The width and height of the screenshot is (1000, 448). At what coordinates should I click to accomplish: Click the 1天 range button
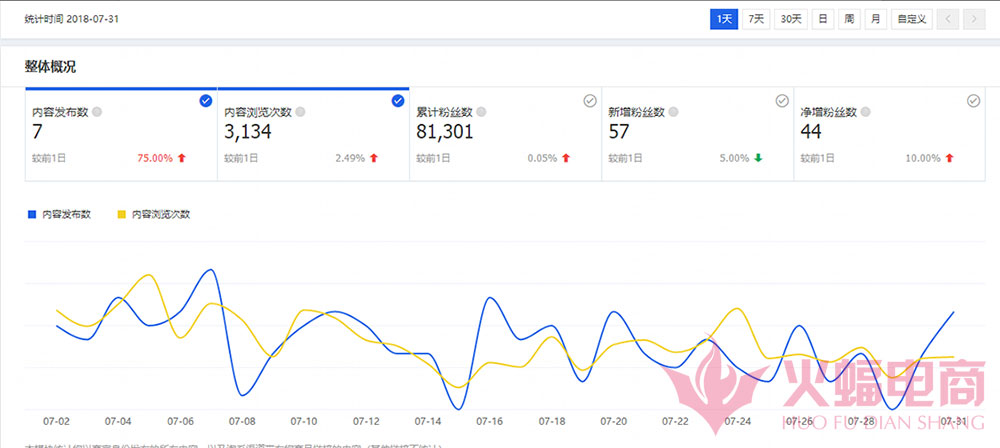(x=723, y=19)
